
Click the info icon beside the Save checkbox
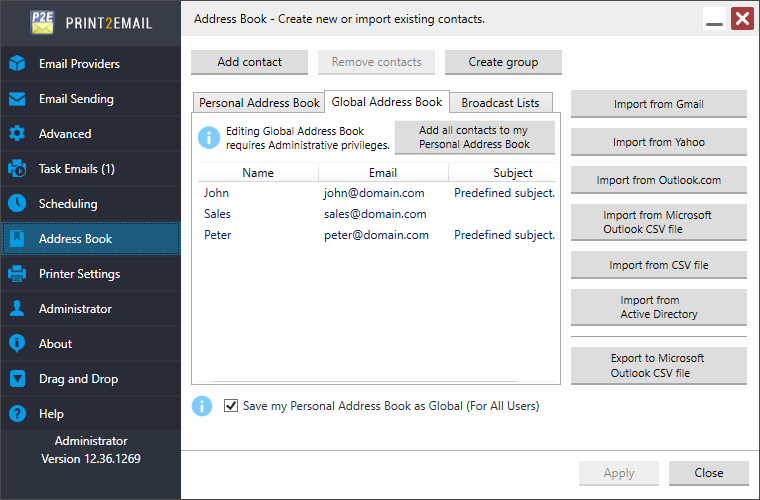pyautogui.click(x=203, y=406)
